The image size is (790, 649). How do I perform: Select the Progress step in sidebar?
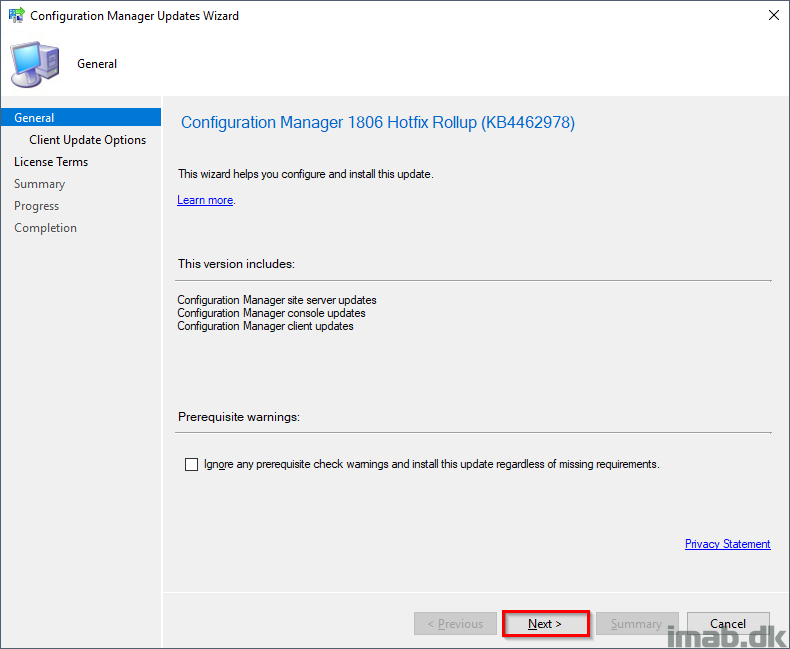click(x=36, y=206)
